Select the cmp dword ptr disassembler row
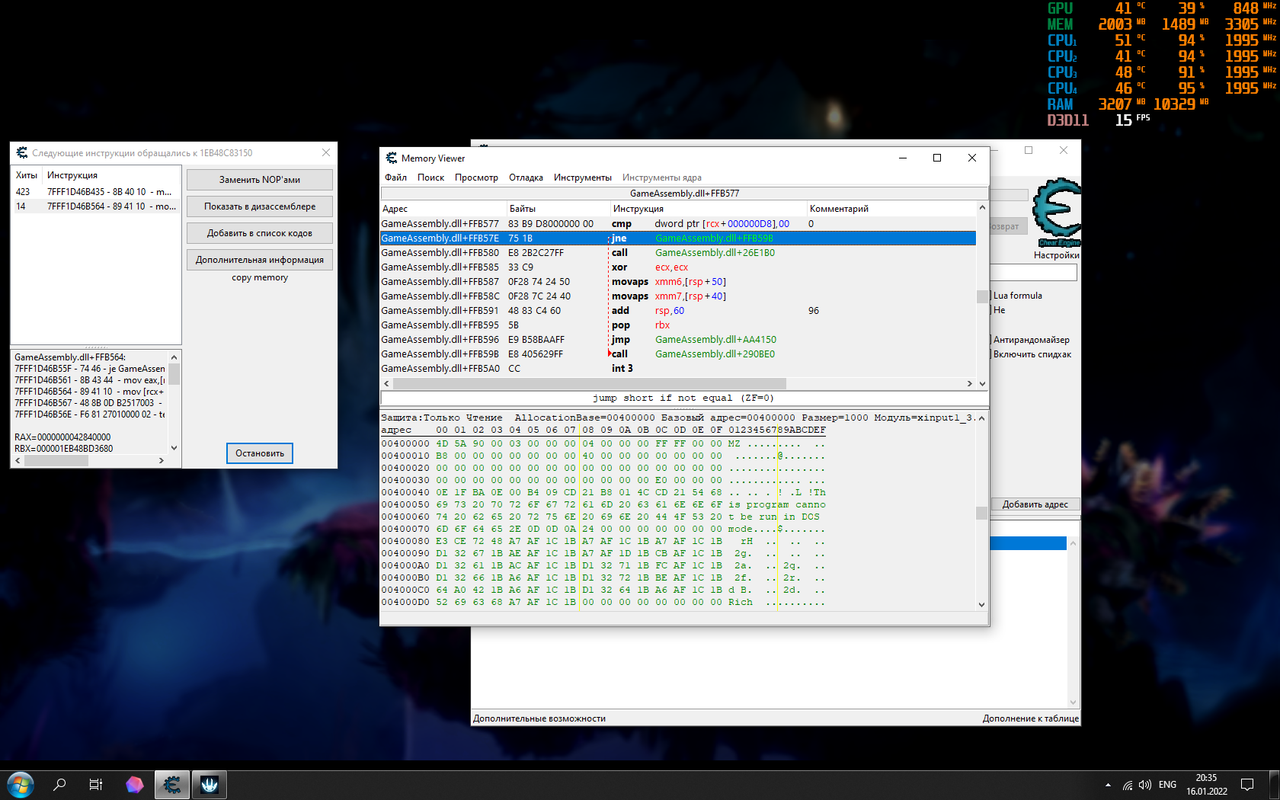The height and width of the screenshot is (800, 1280). (x=678, y=224)
